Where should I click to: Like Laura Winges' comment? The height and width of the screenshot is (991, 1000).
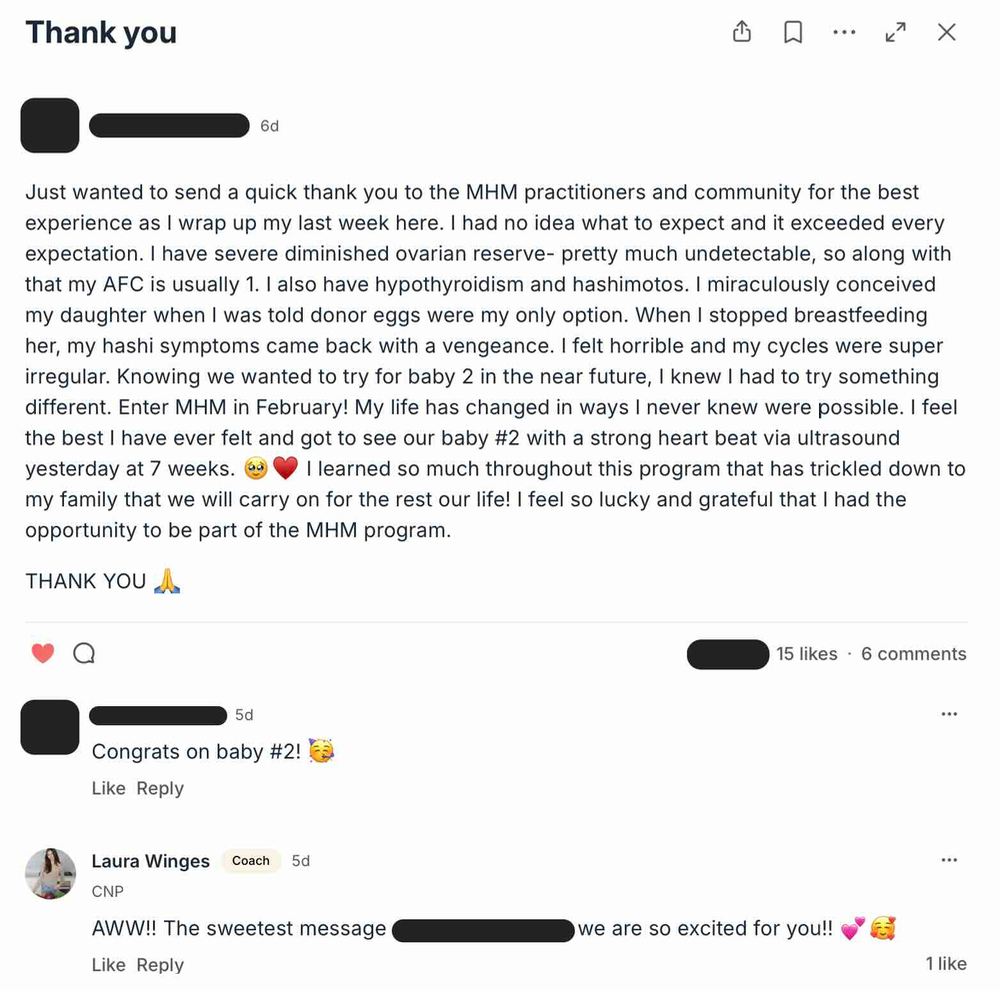pyautogui.click(x=108, y=965)
